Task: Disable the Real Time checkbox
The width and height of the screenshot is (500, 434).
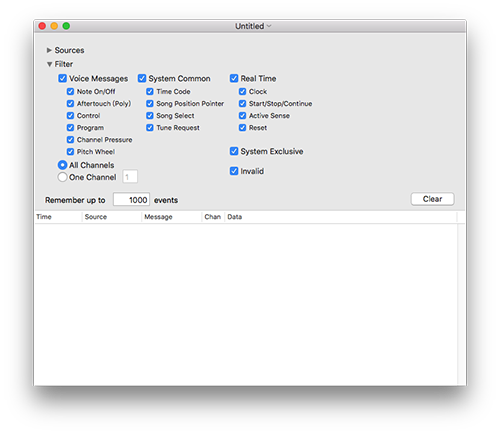Action: tap(234, 78)
